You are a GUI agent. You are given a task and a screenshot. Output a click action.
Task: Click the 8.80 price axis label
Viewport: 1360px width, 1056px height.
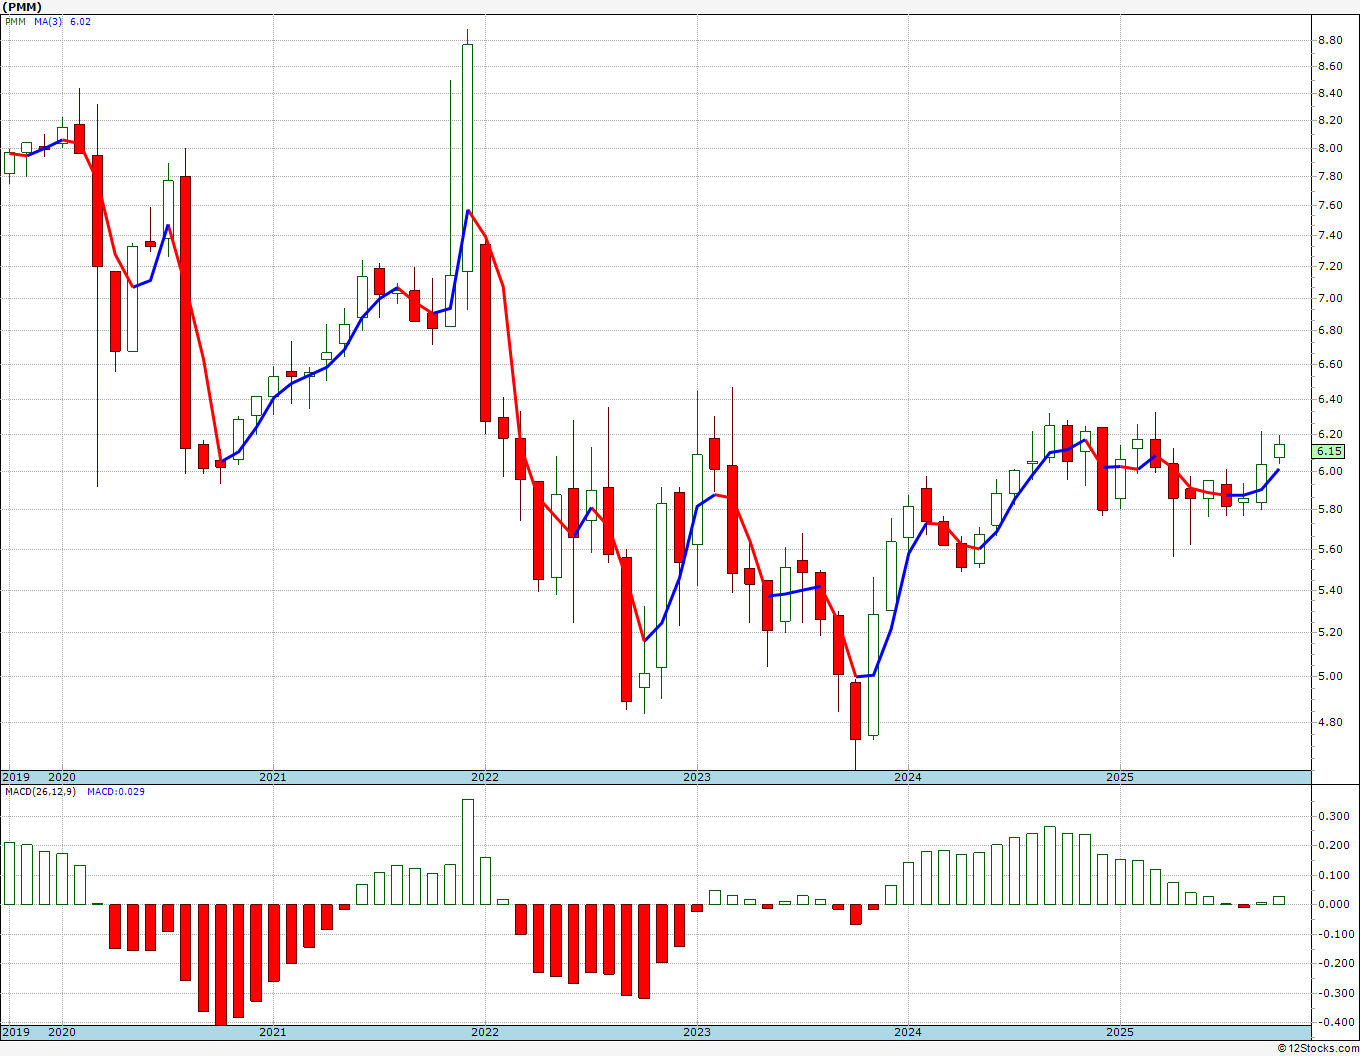1330,40
